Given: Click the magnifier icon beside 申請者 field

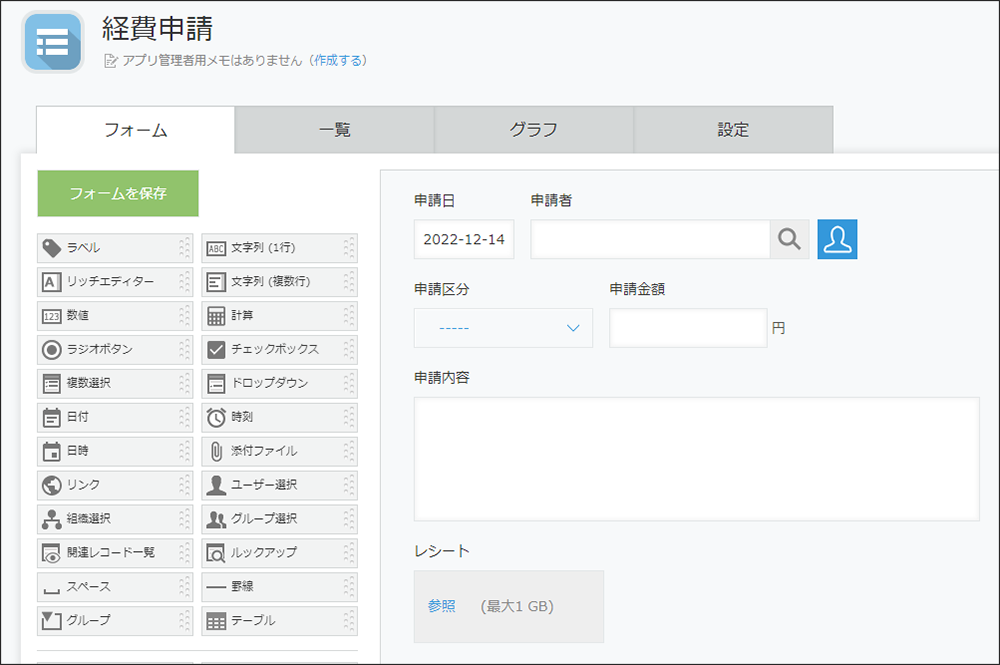Looking at the screenshot, I should tap(789, 239).
